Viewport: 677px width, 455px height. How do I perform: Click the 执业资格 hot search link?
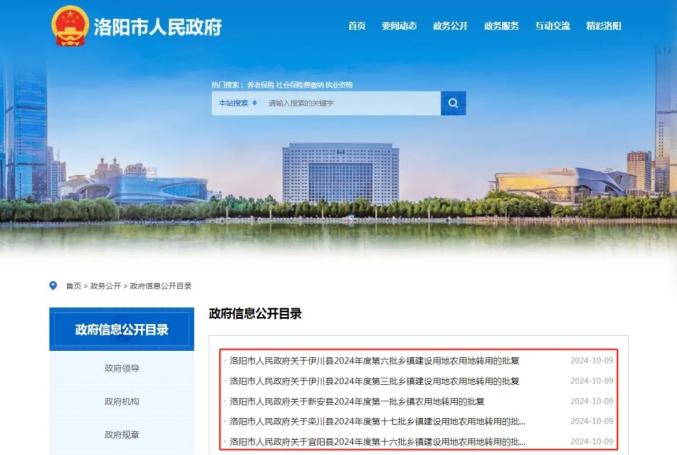(339, 85)
